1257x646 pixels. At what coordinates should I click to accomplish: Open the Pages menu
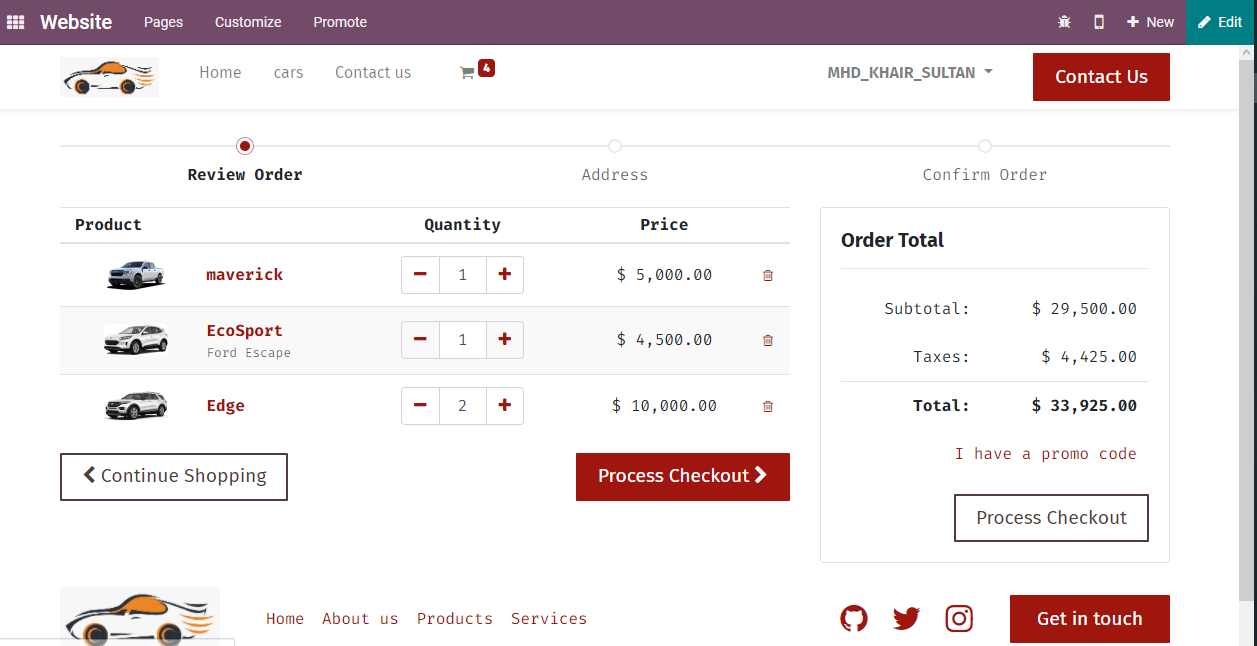[163, 22]
